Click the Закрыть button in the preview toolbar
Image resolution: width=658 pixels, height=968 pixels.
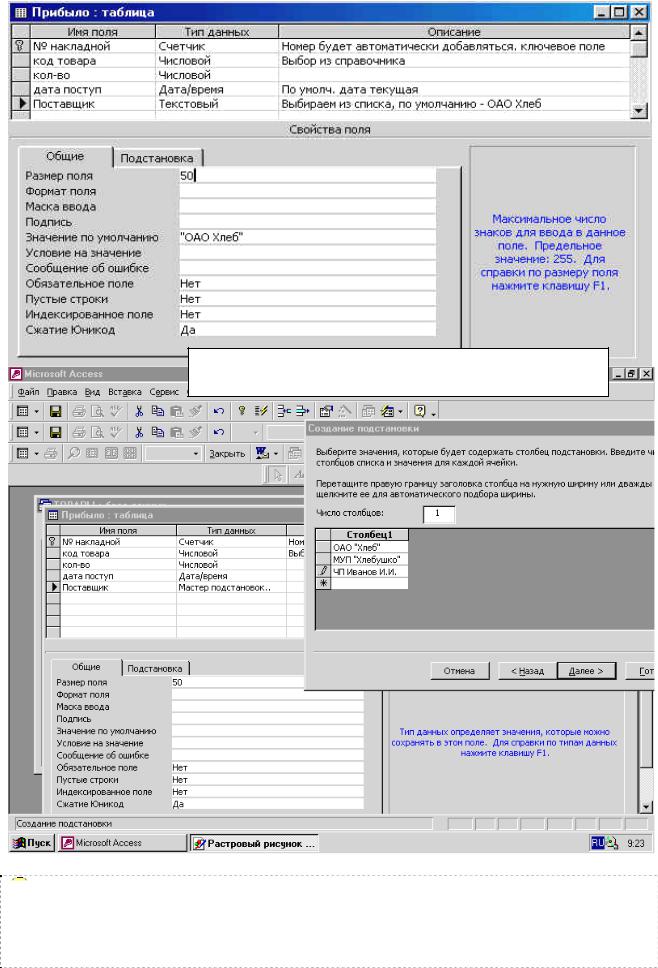[227, 453]
